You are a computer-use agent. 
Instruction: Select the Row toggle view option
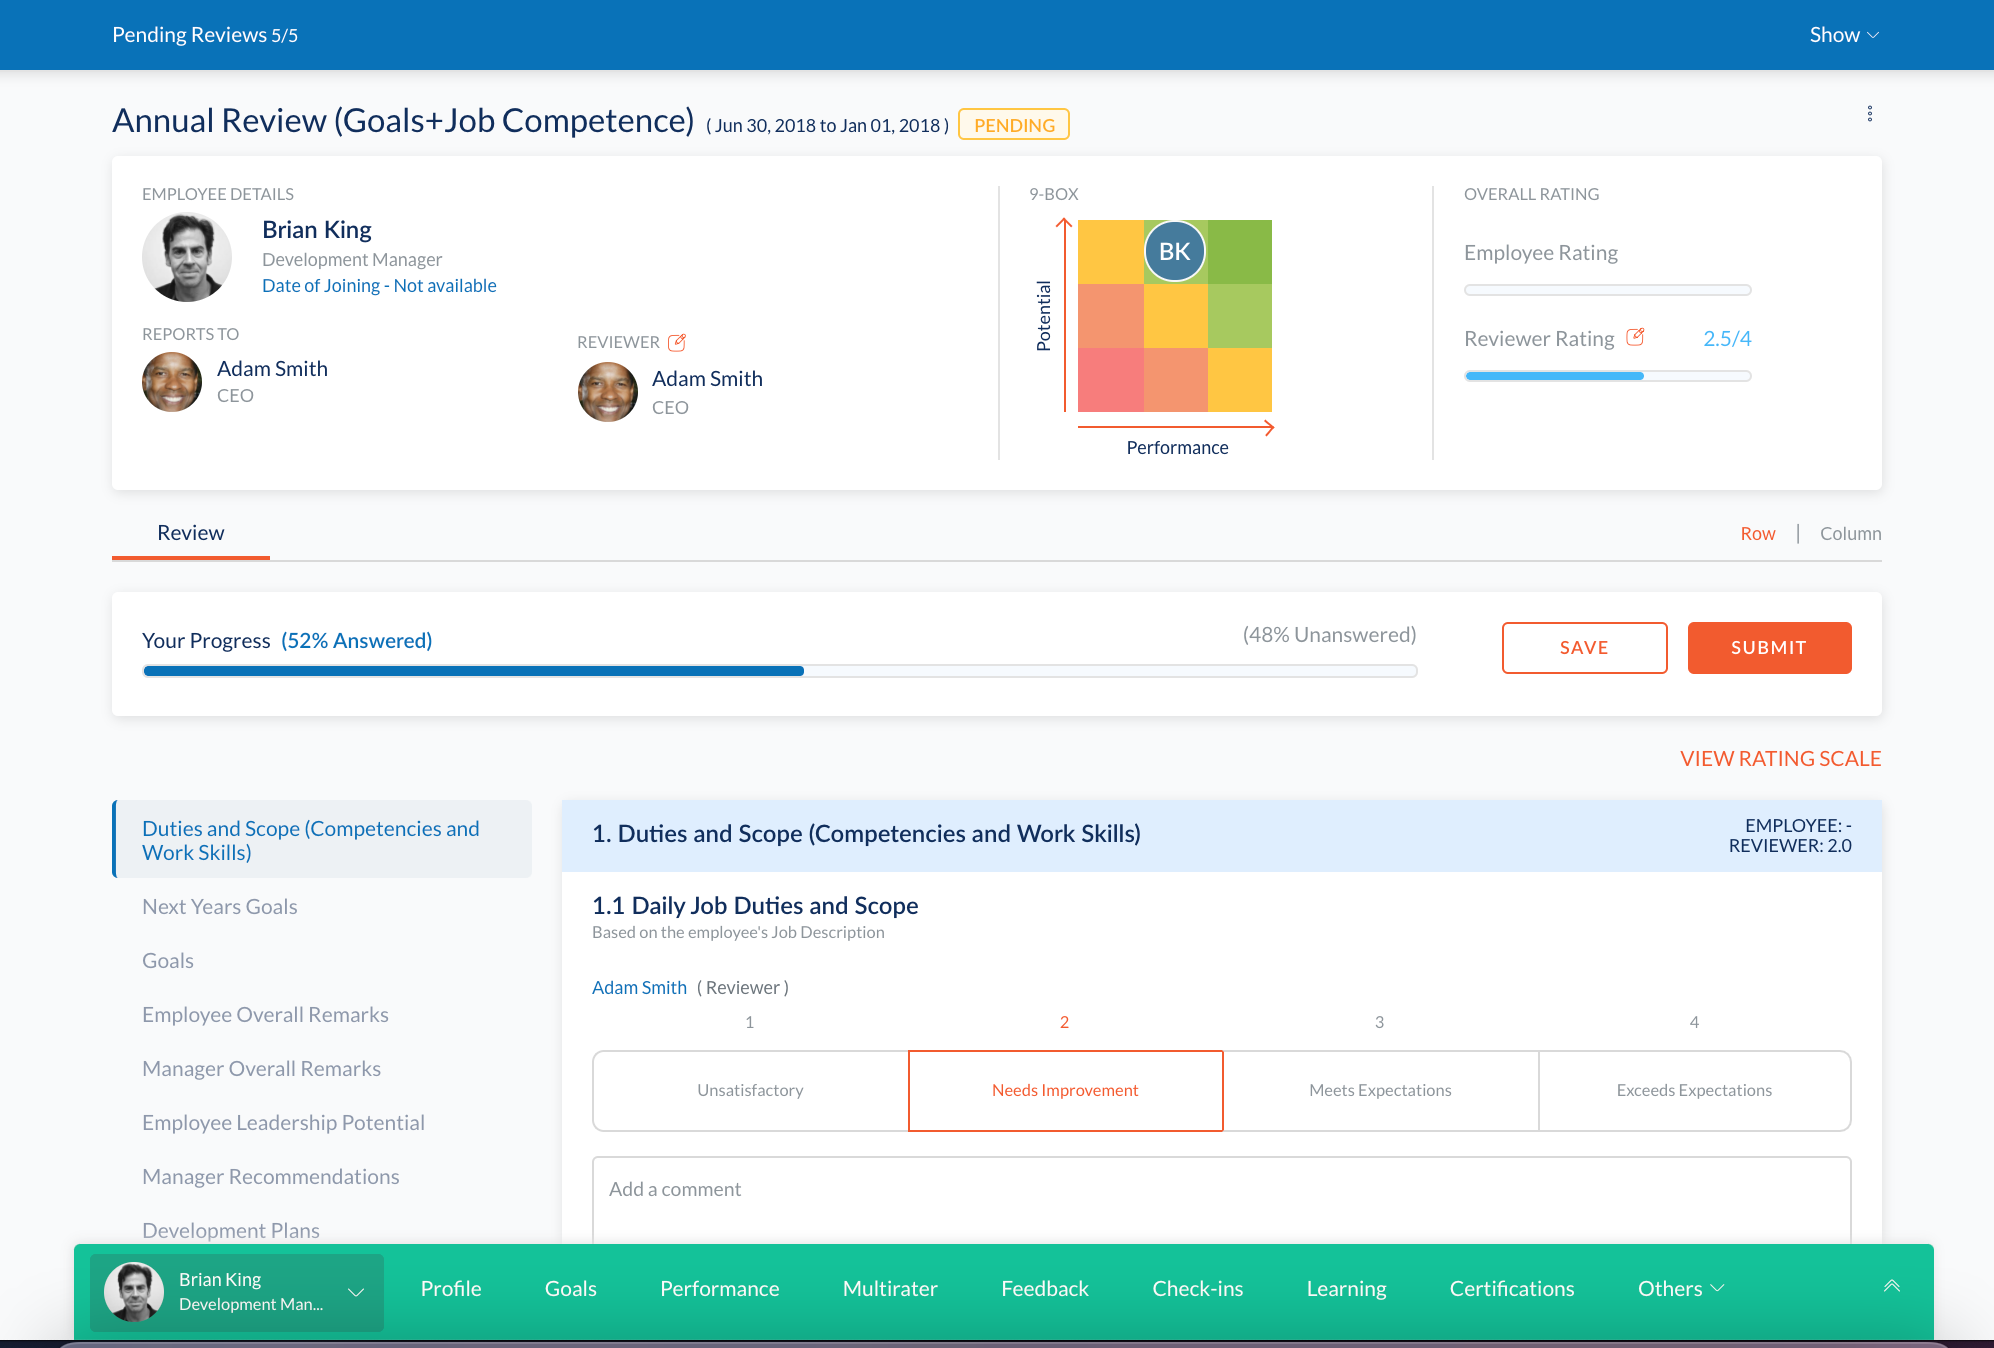coord(1756,531)
